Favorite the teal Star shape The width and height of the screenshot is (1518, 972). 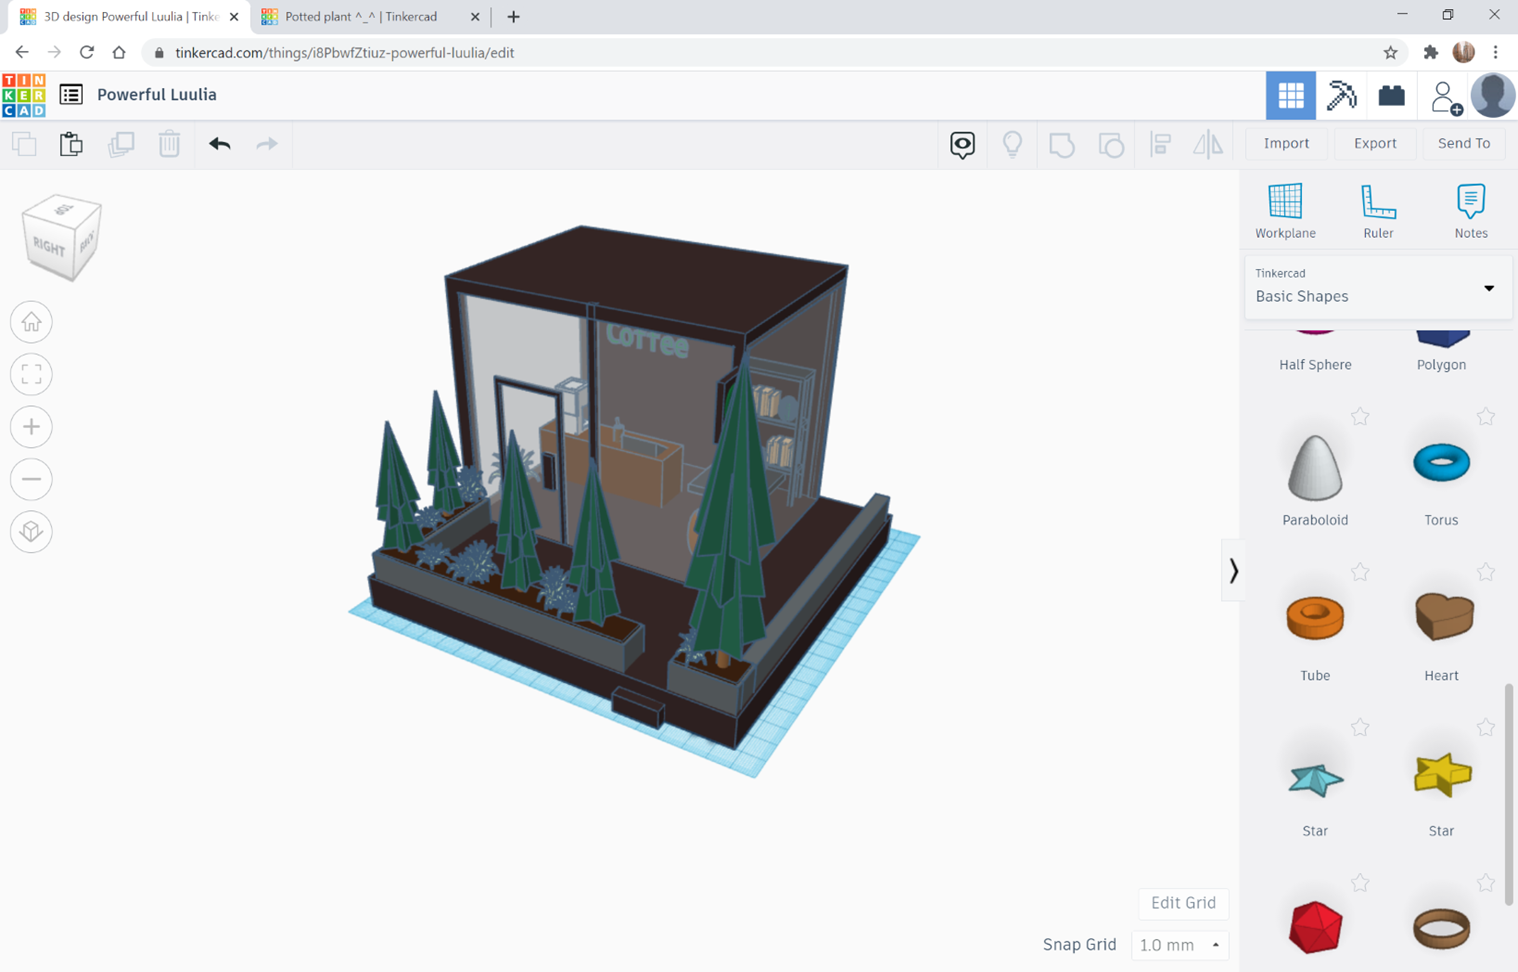click(1360, 727)
